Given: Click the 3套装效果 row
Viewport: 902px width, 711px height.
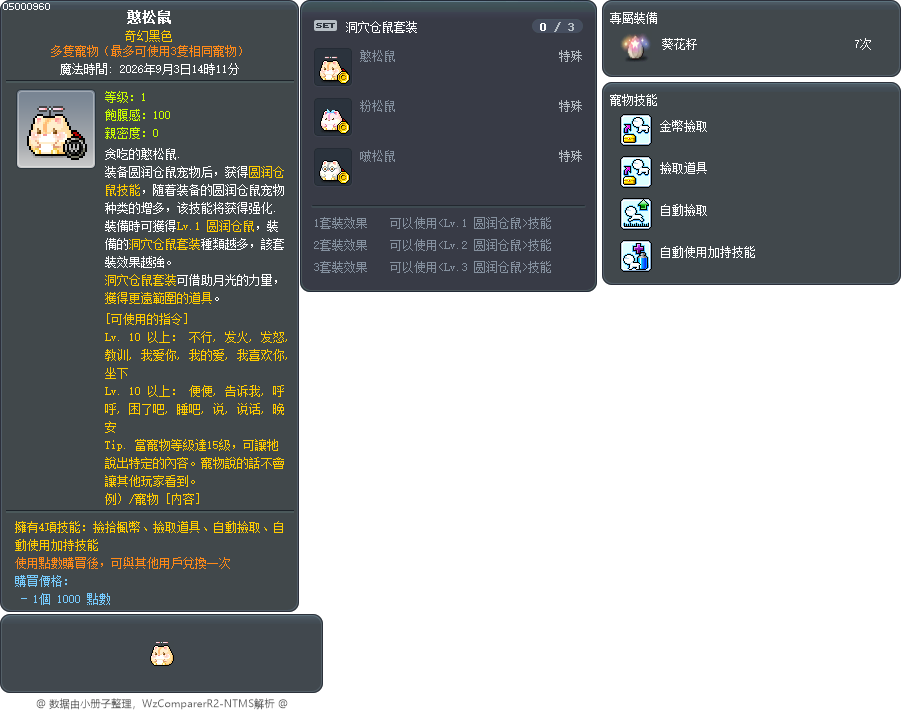Looking at the screenshot, I should point(433,267).
